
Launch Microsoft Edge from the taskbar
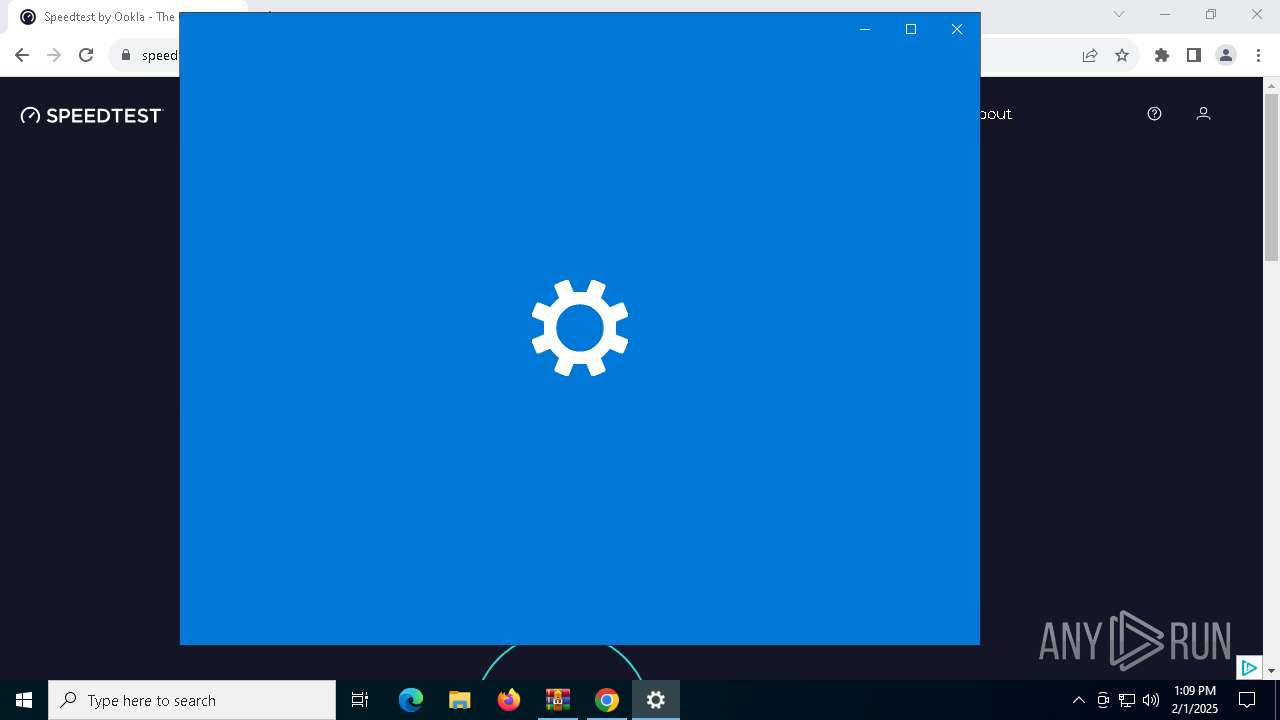tap(411, 700)
